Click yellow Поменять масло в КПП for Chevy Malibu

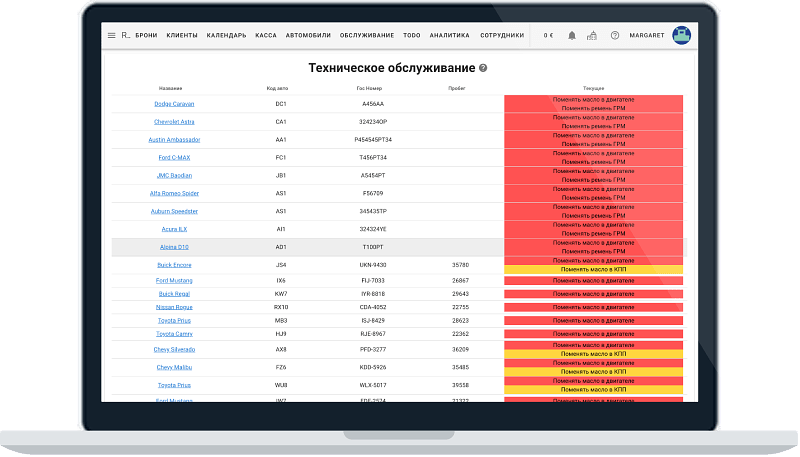click(x=593, y=372)
